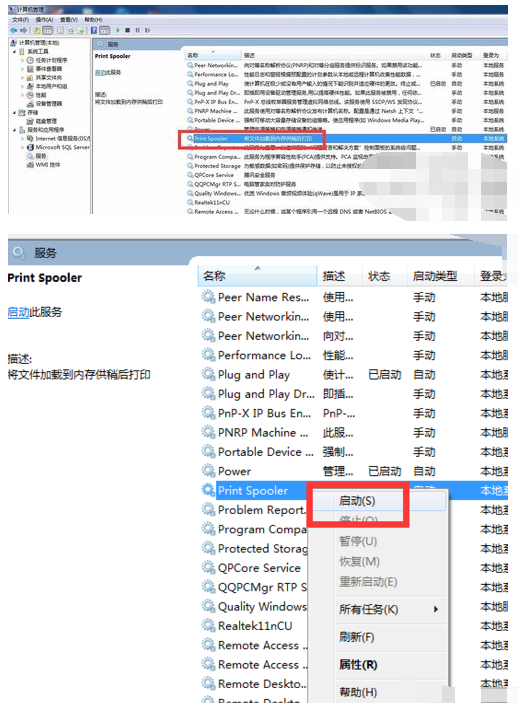The width and height of the screenshot is (518, 703).
Task: Select the Protected Storag row in enlarged list
Action: point(254,548)
